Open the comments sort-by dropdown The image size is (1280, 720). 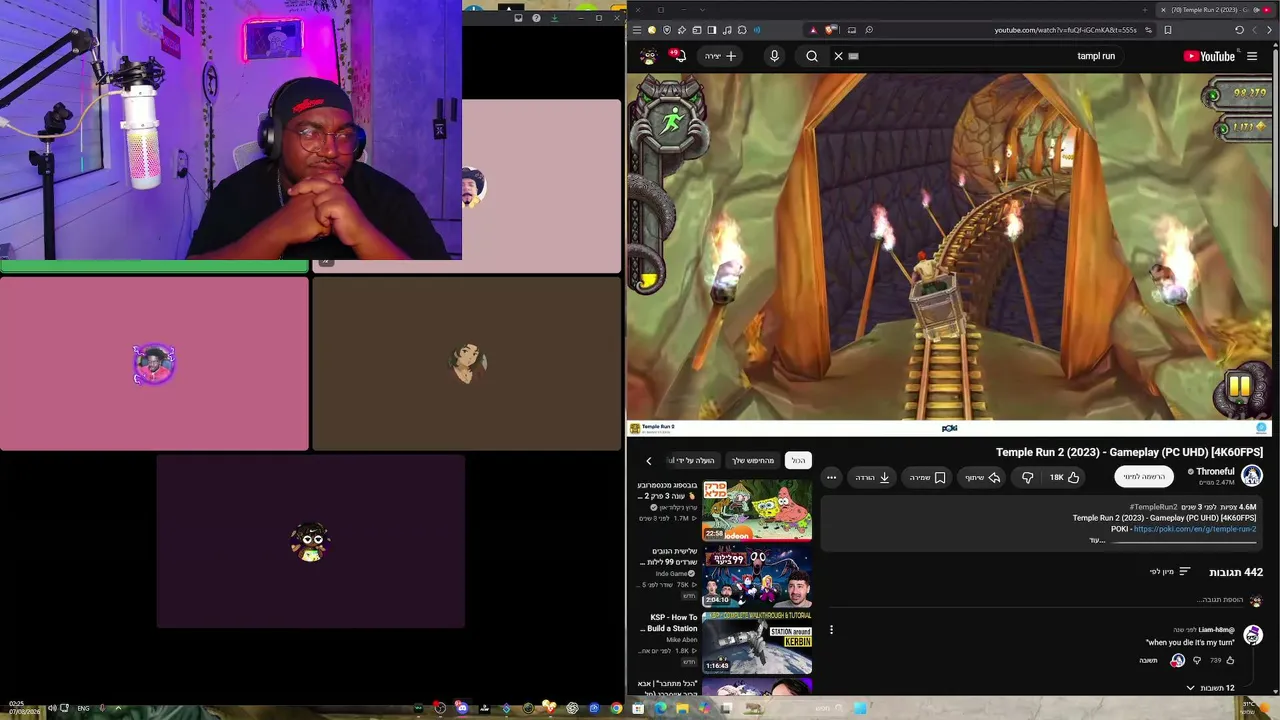1170,572
